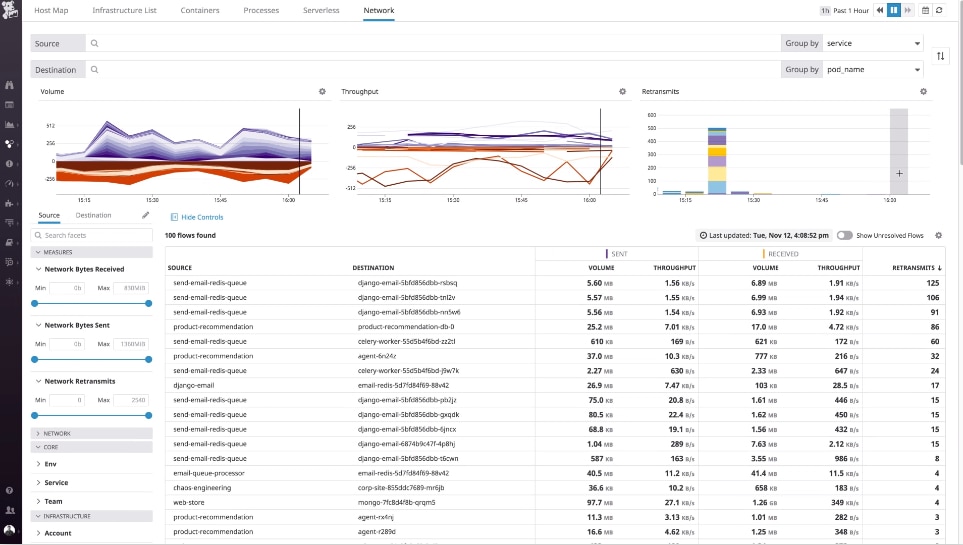963x545 pixels.
Task: Open the infrastructure icon in the sidebar
Action: coord(9,144)
